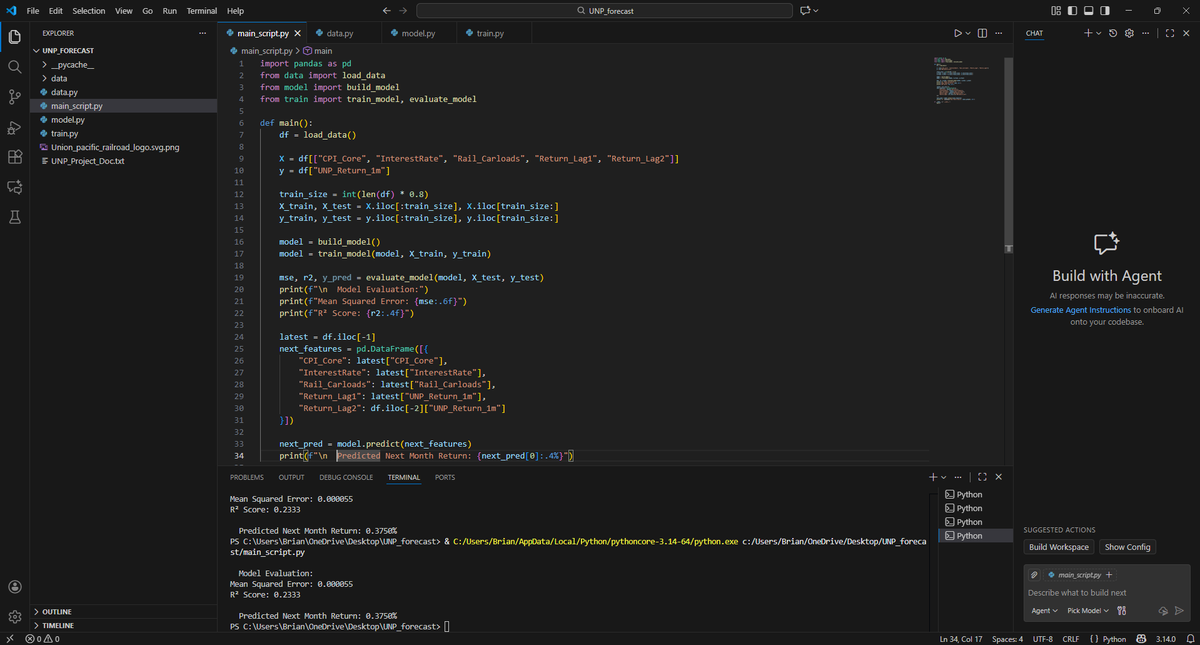Open the Explorer view in activity bar
The image size is (1200, 645).
[x=14, y=37]
